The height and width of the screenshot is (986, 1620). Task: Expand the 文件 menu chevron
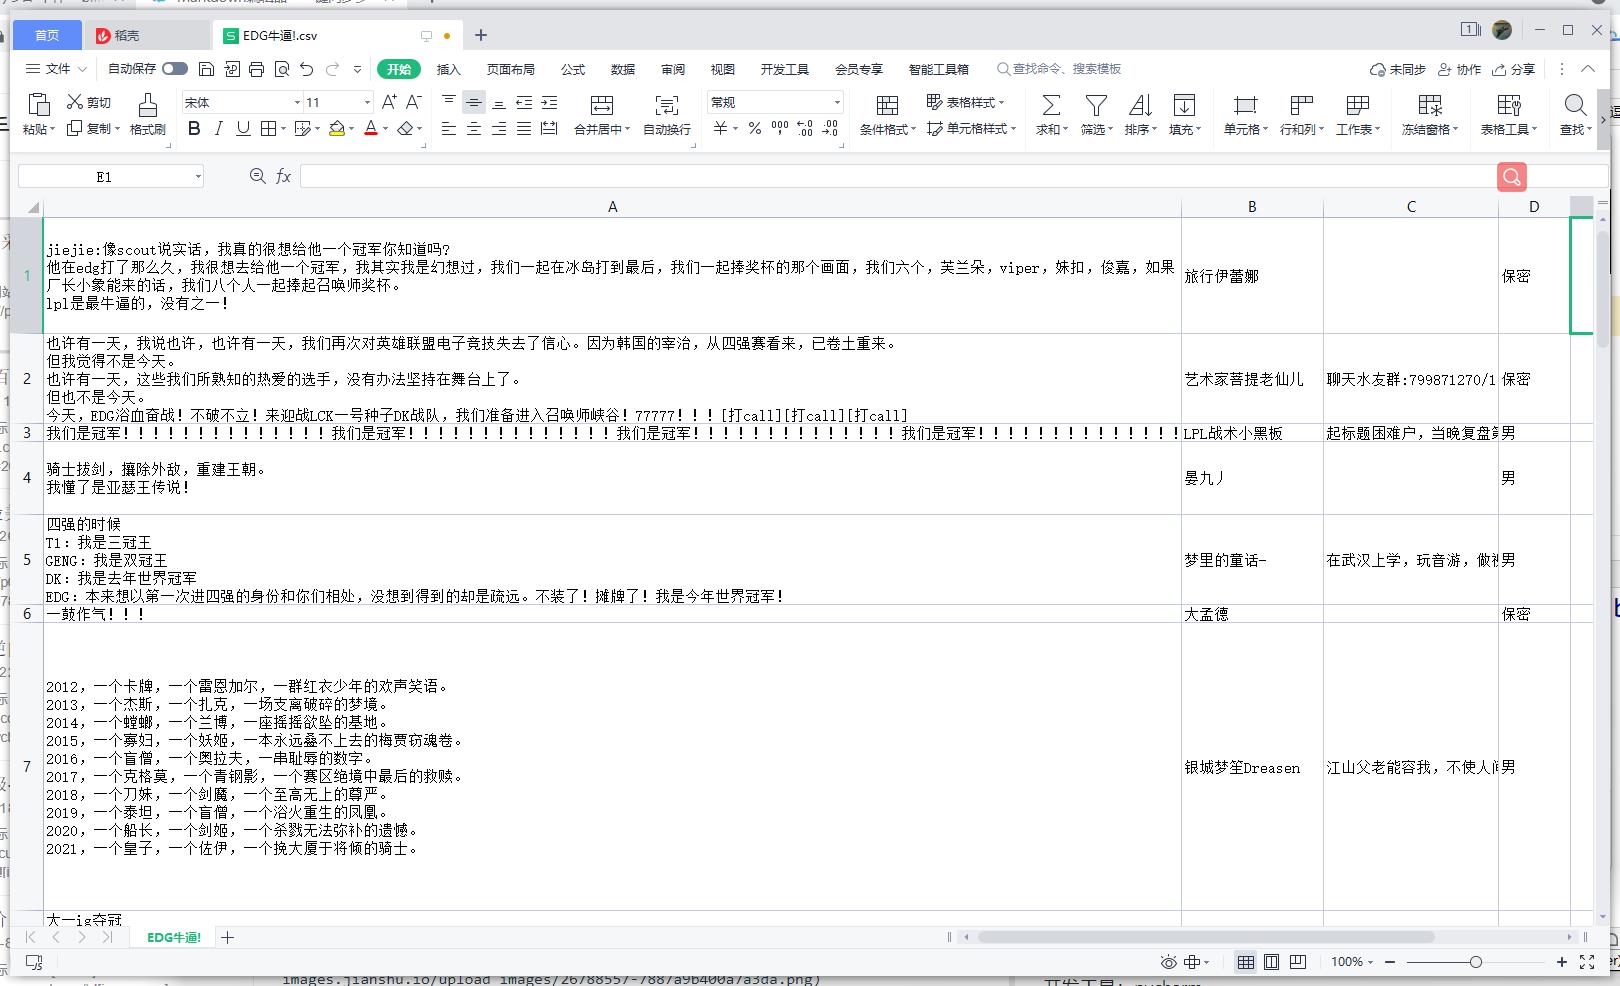click(82, 69)
